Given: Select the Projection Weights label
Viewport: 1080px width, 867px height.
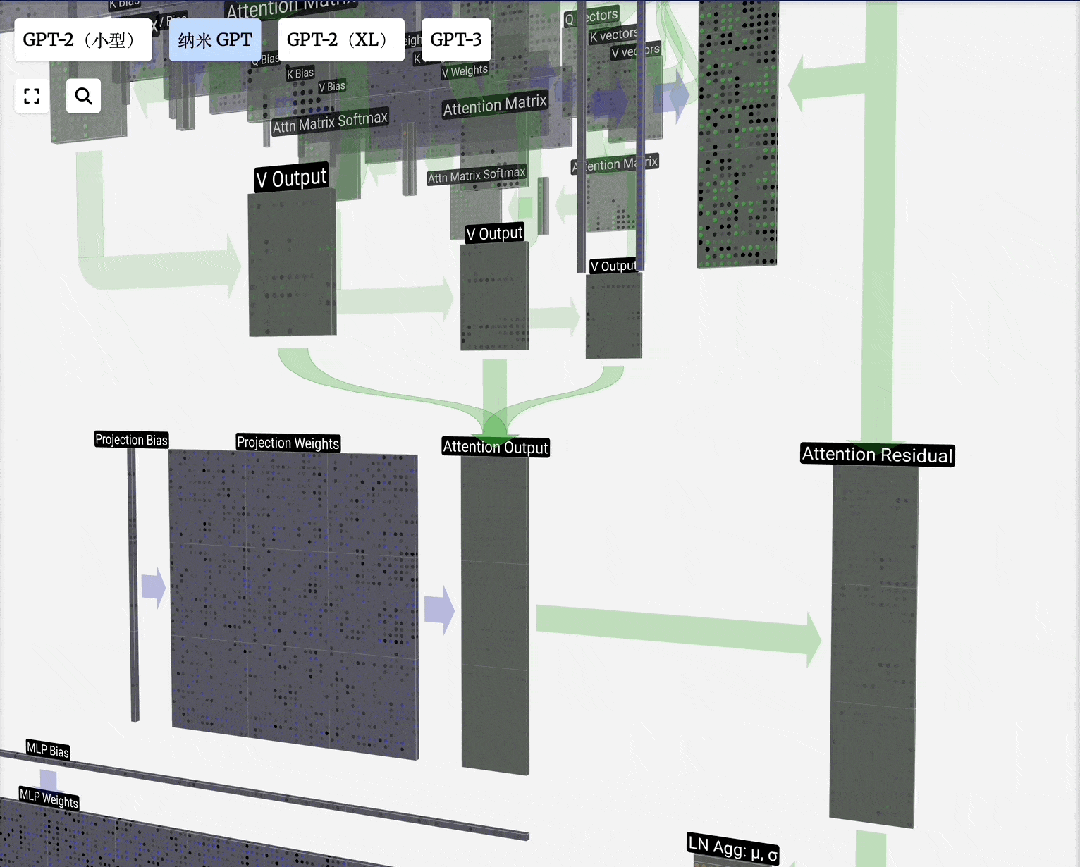Looking at the screenshot, I should coord(288,443).
